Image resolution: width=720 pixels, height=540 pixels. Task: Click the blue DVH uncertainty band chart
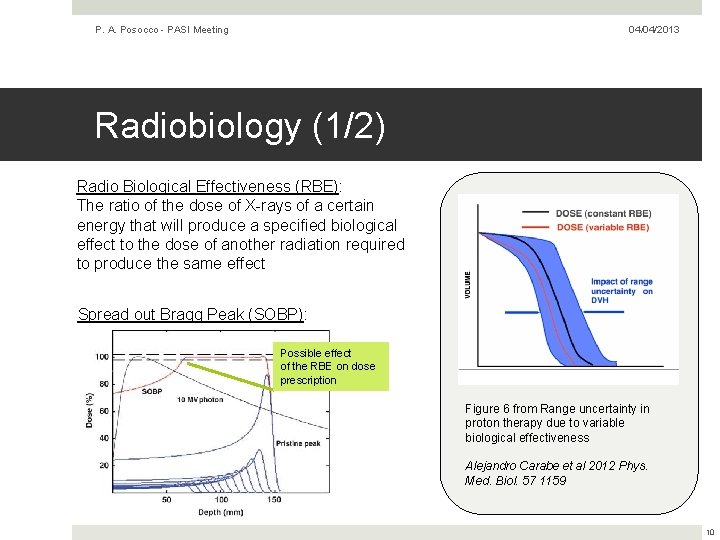[568, 289]
